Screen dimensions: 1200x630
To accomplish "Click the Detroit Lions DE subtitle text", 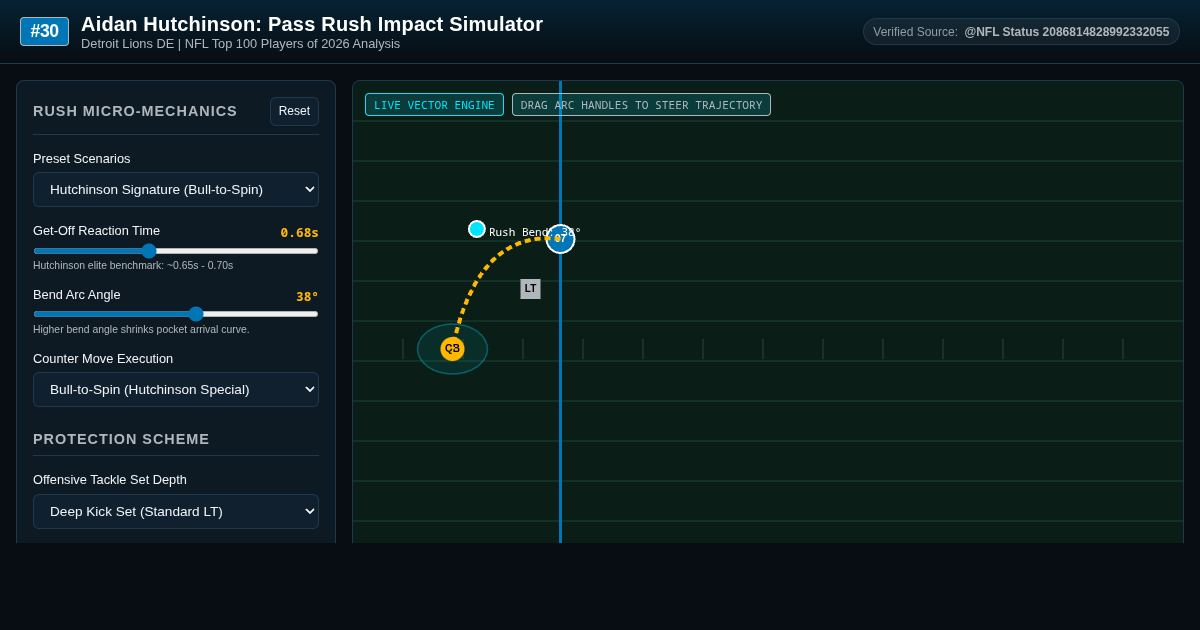I will tap(240, 44).
